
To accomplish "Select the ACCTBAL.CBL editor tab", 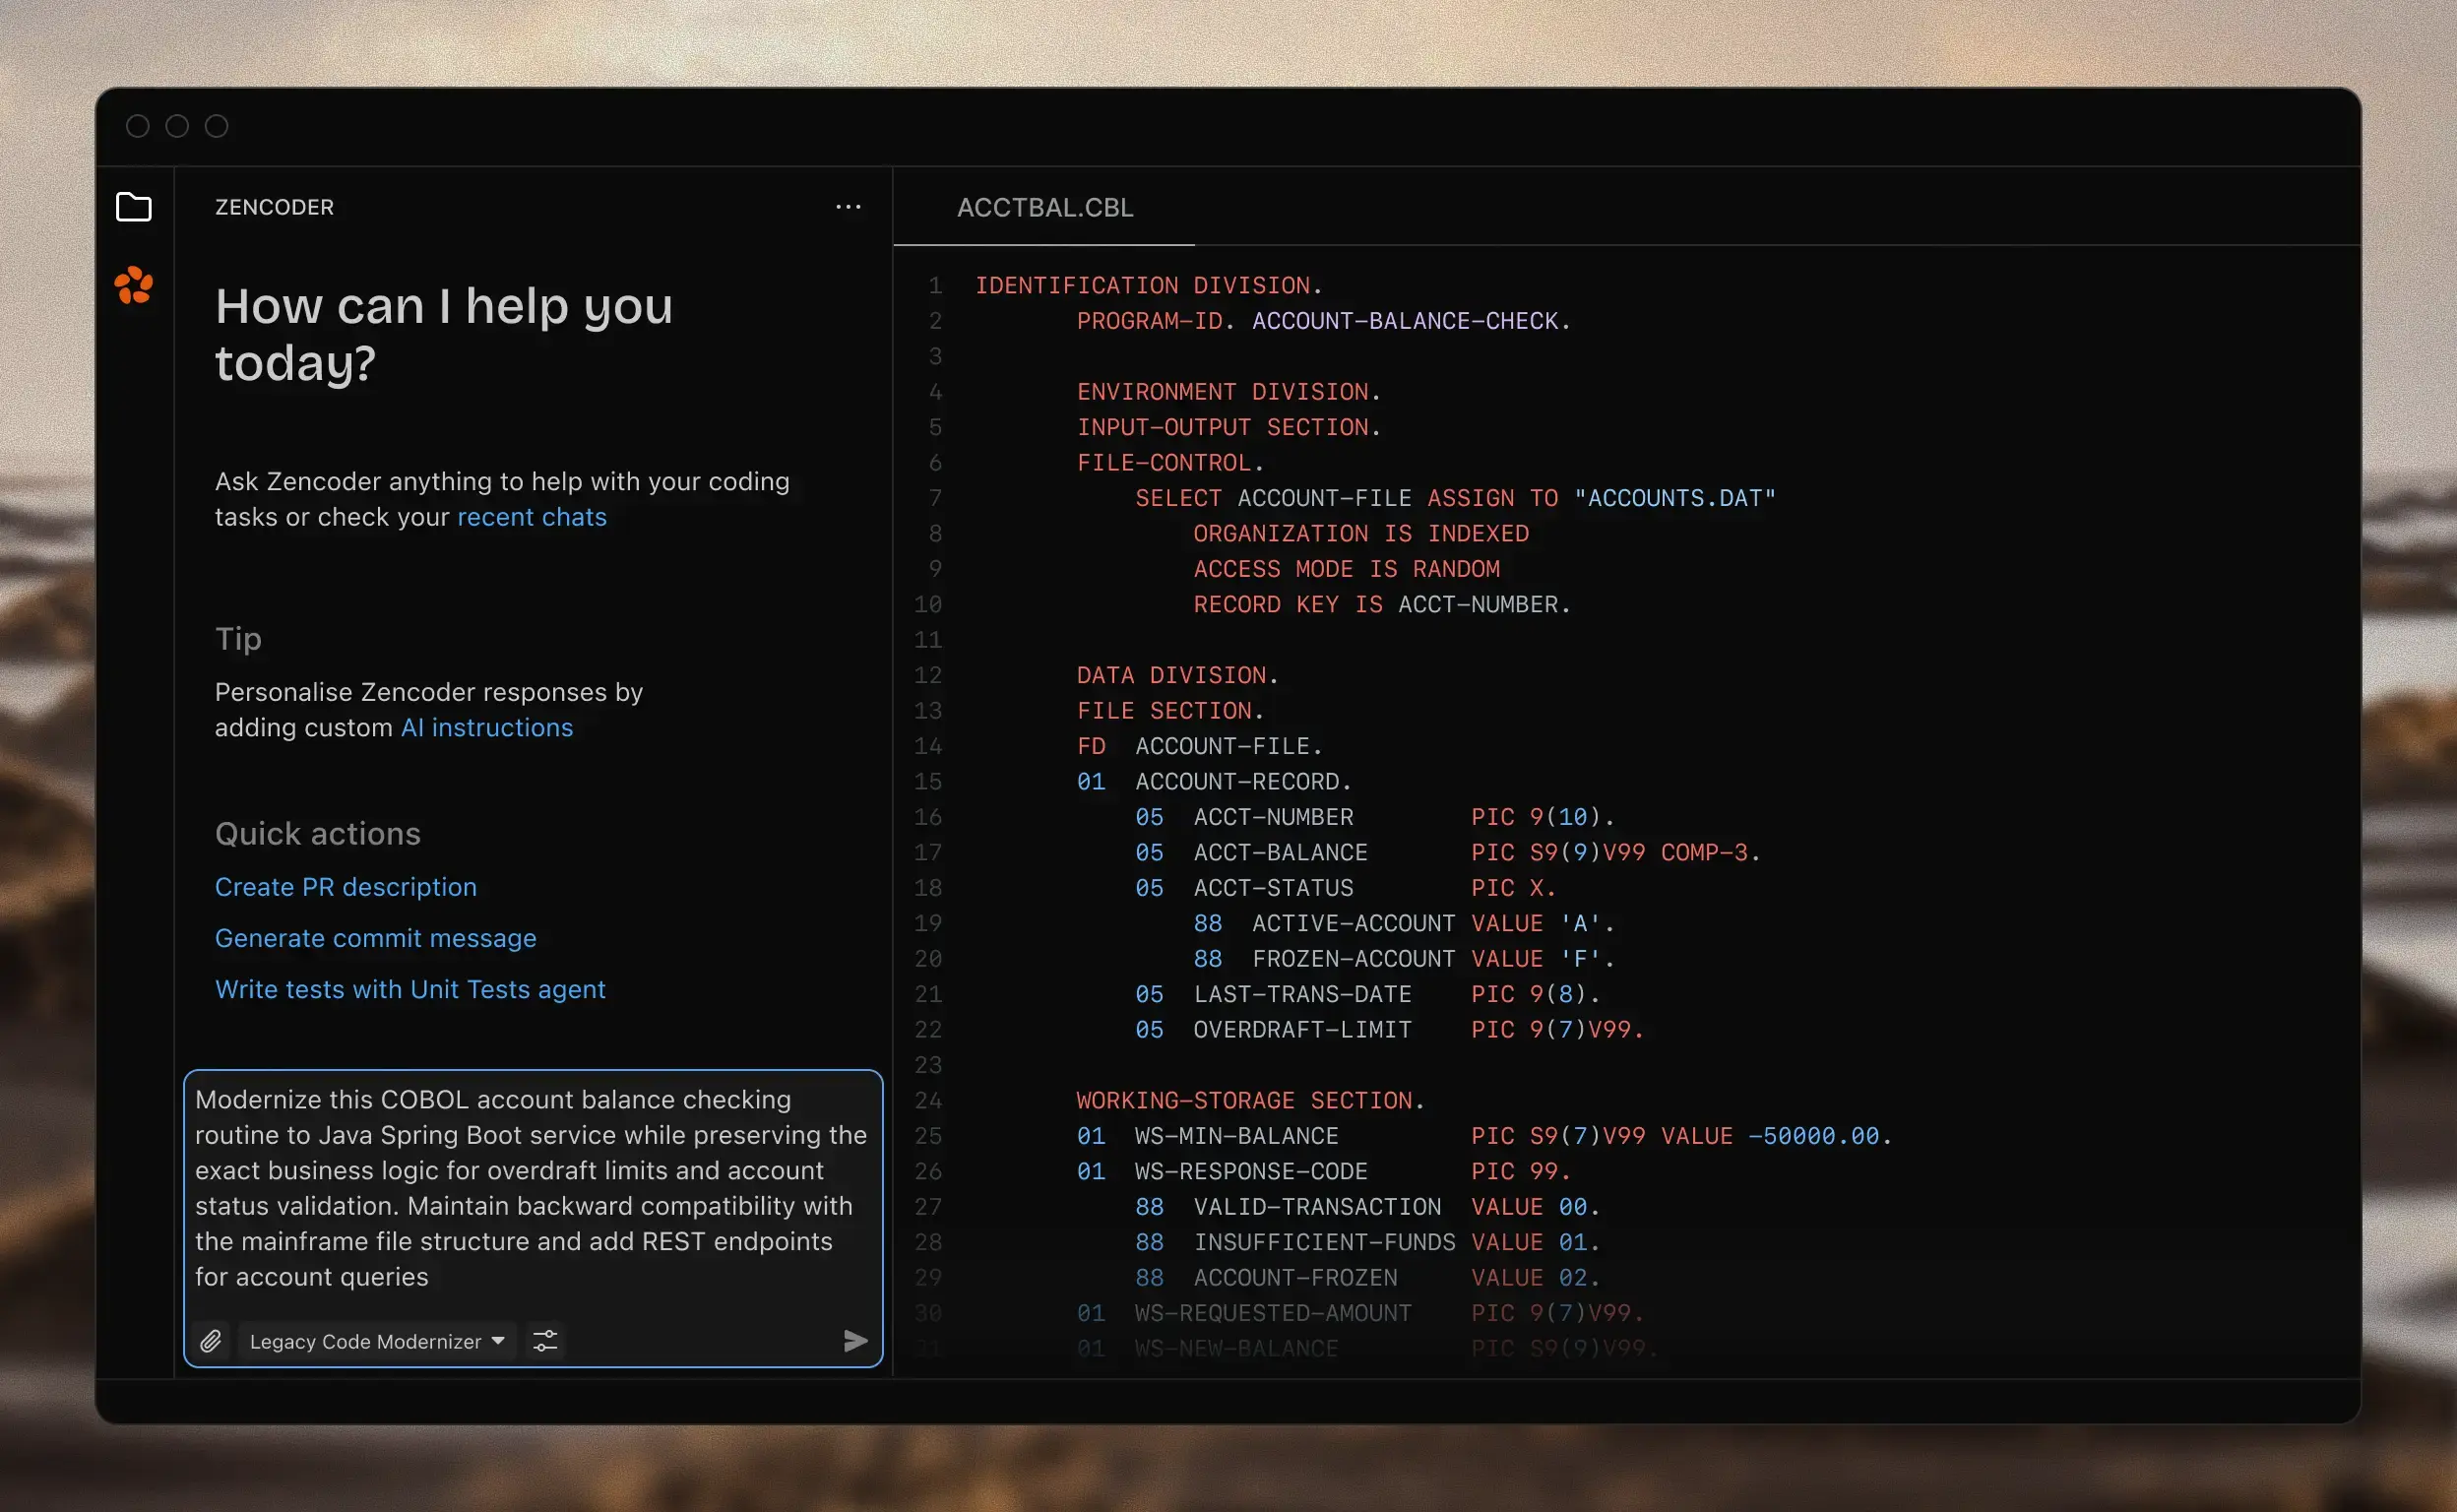I will [x=1044, y=207].
